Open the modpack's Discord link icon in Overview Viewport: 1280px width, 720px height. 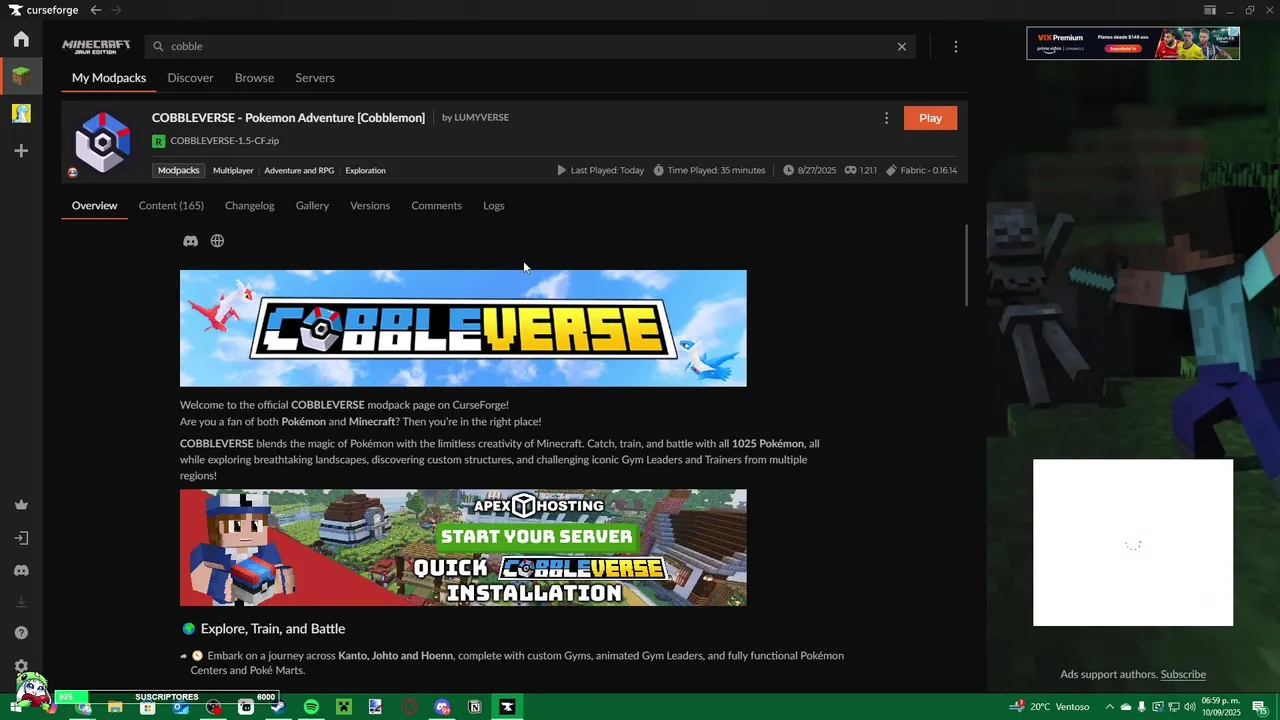point(190,241)
